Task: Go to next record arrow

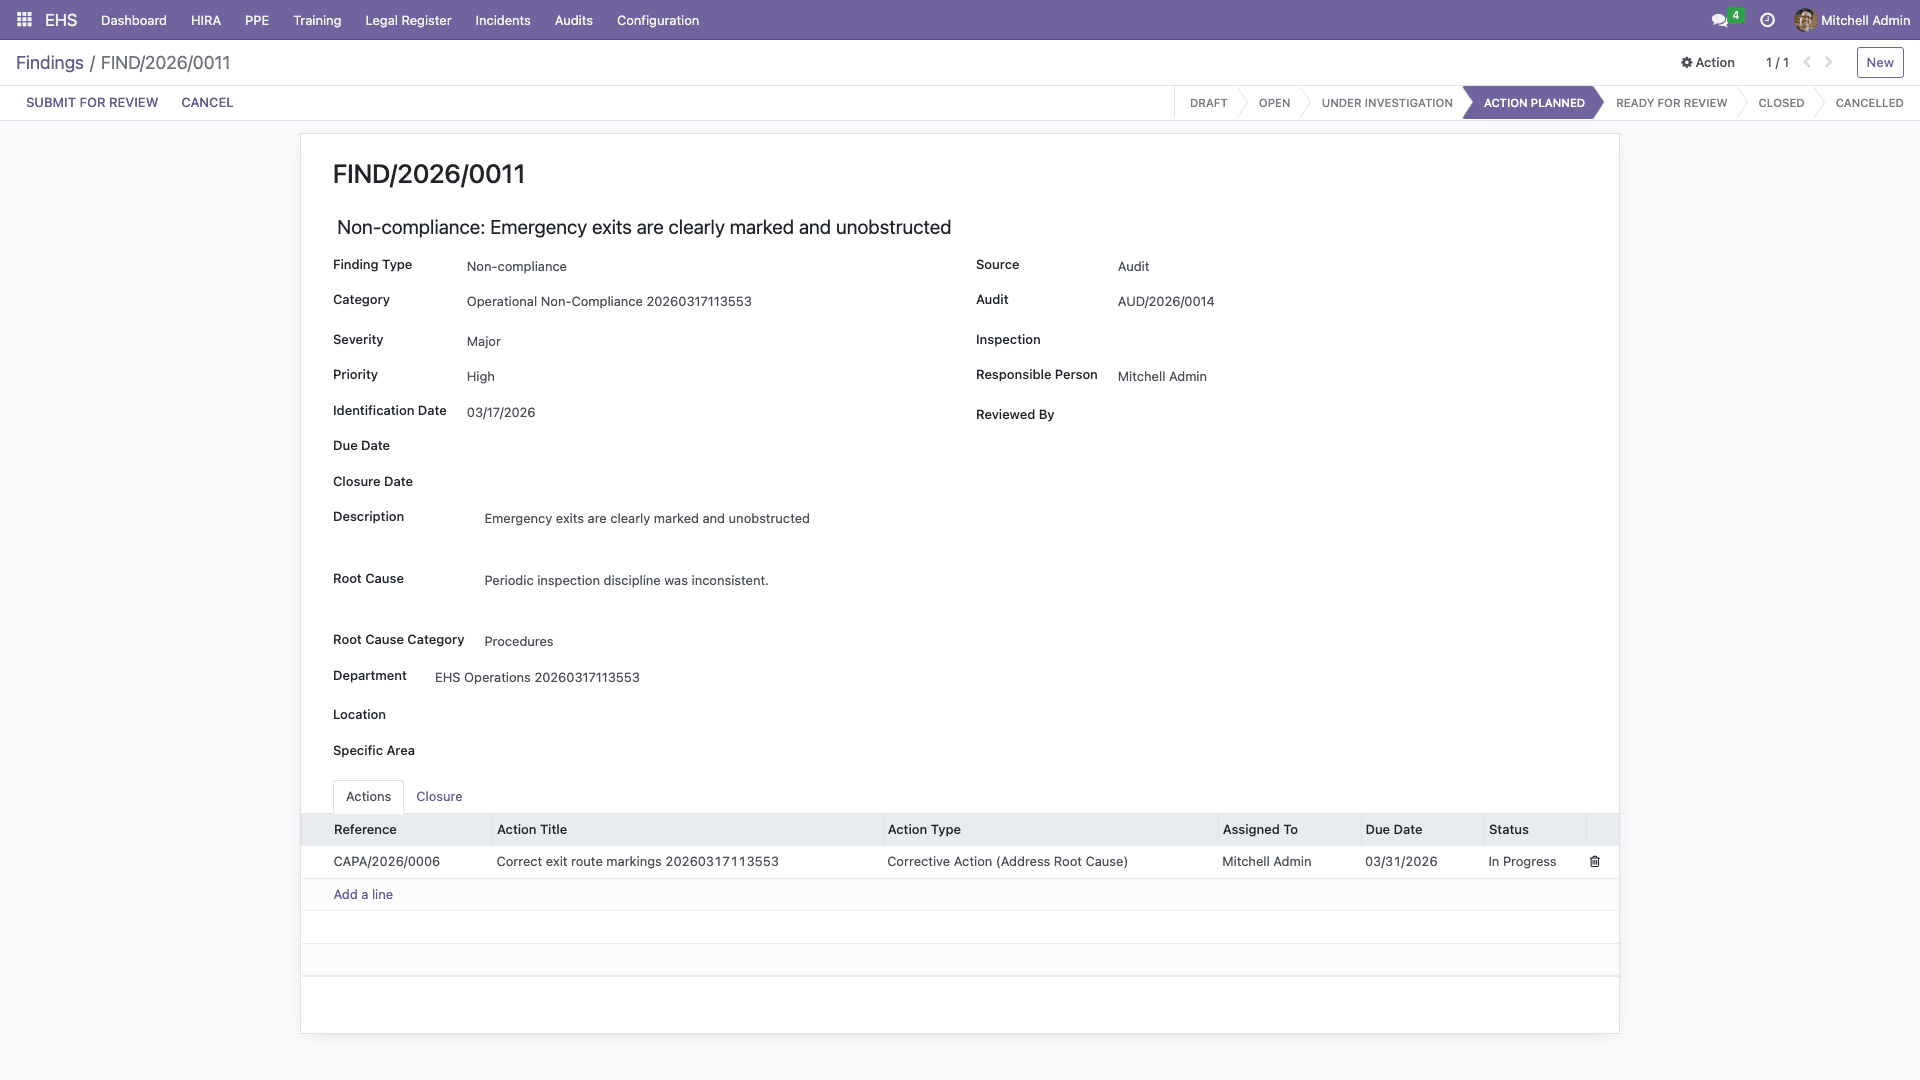Action: (1829, 62)
